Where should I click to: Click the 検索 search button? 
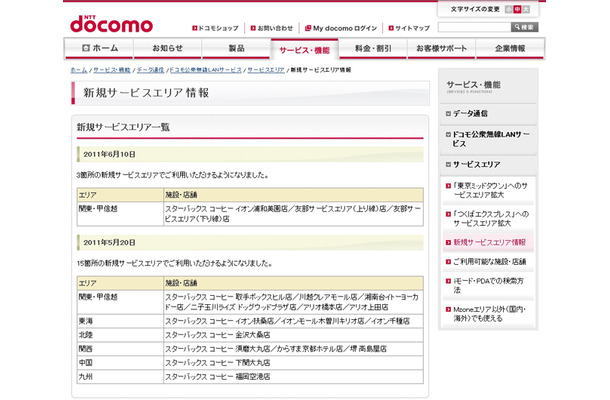tap(524, 27)
